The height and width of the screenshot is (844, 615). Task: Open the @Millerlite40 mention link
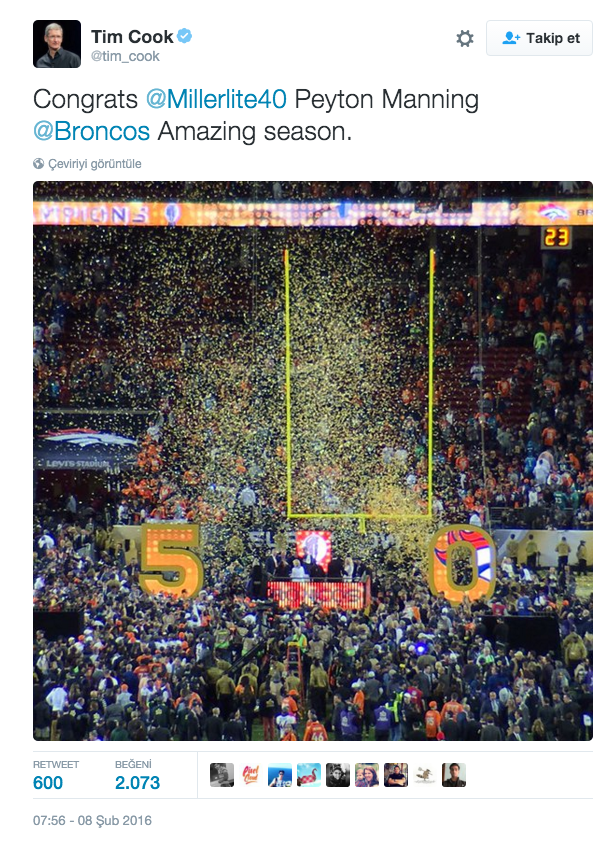click(216, 99)
